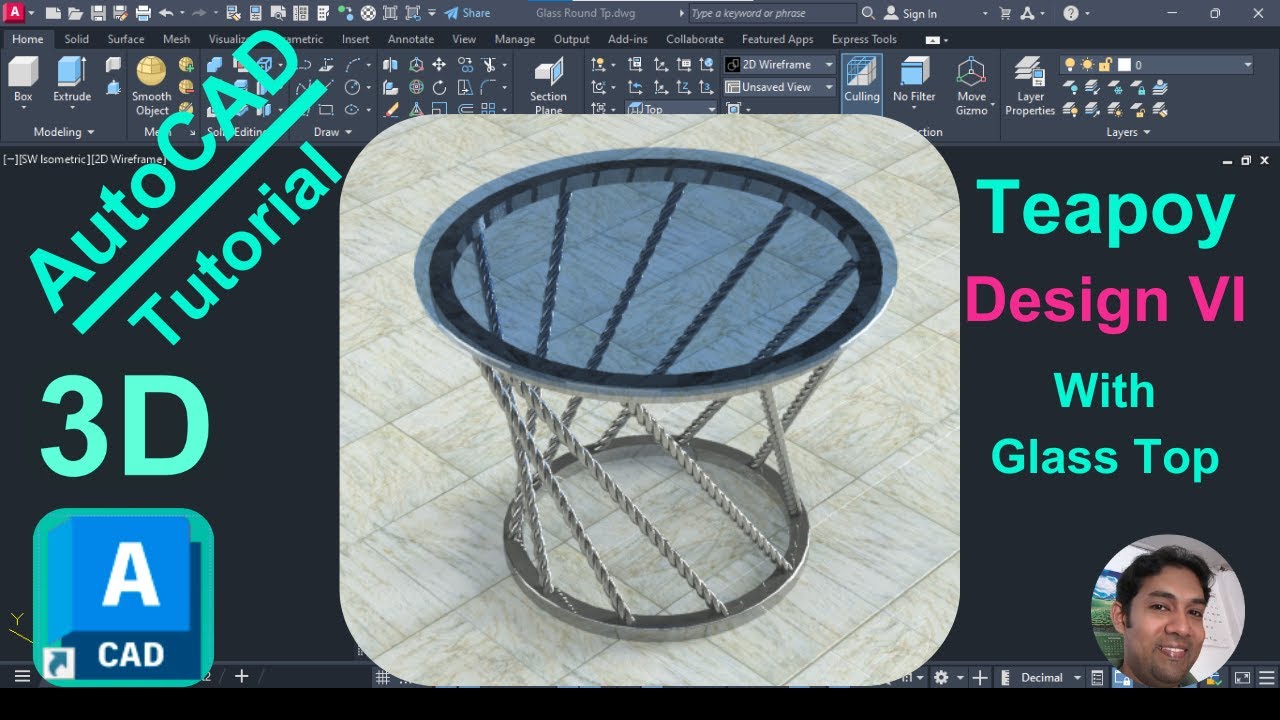Click the No Filter selection tool
Image resolution: width=1280 pixels, height=720 pixels.
point(914,80)
